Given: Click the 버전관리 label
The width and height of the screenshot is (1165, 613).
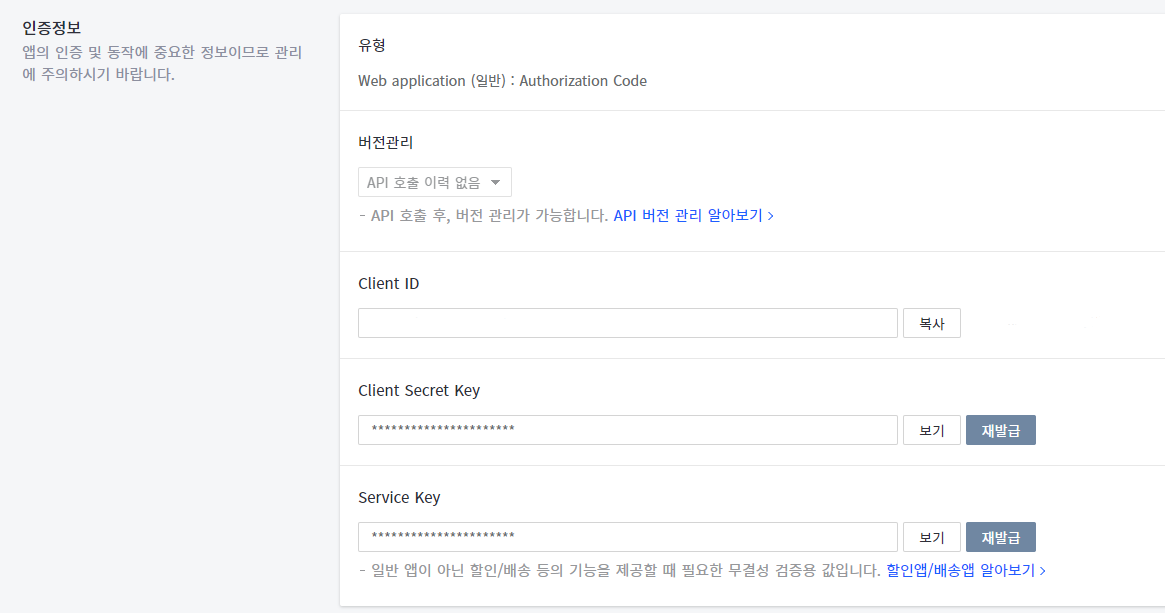Looking at the screenshot, I should point(386,142).
